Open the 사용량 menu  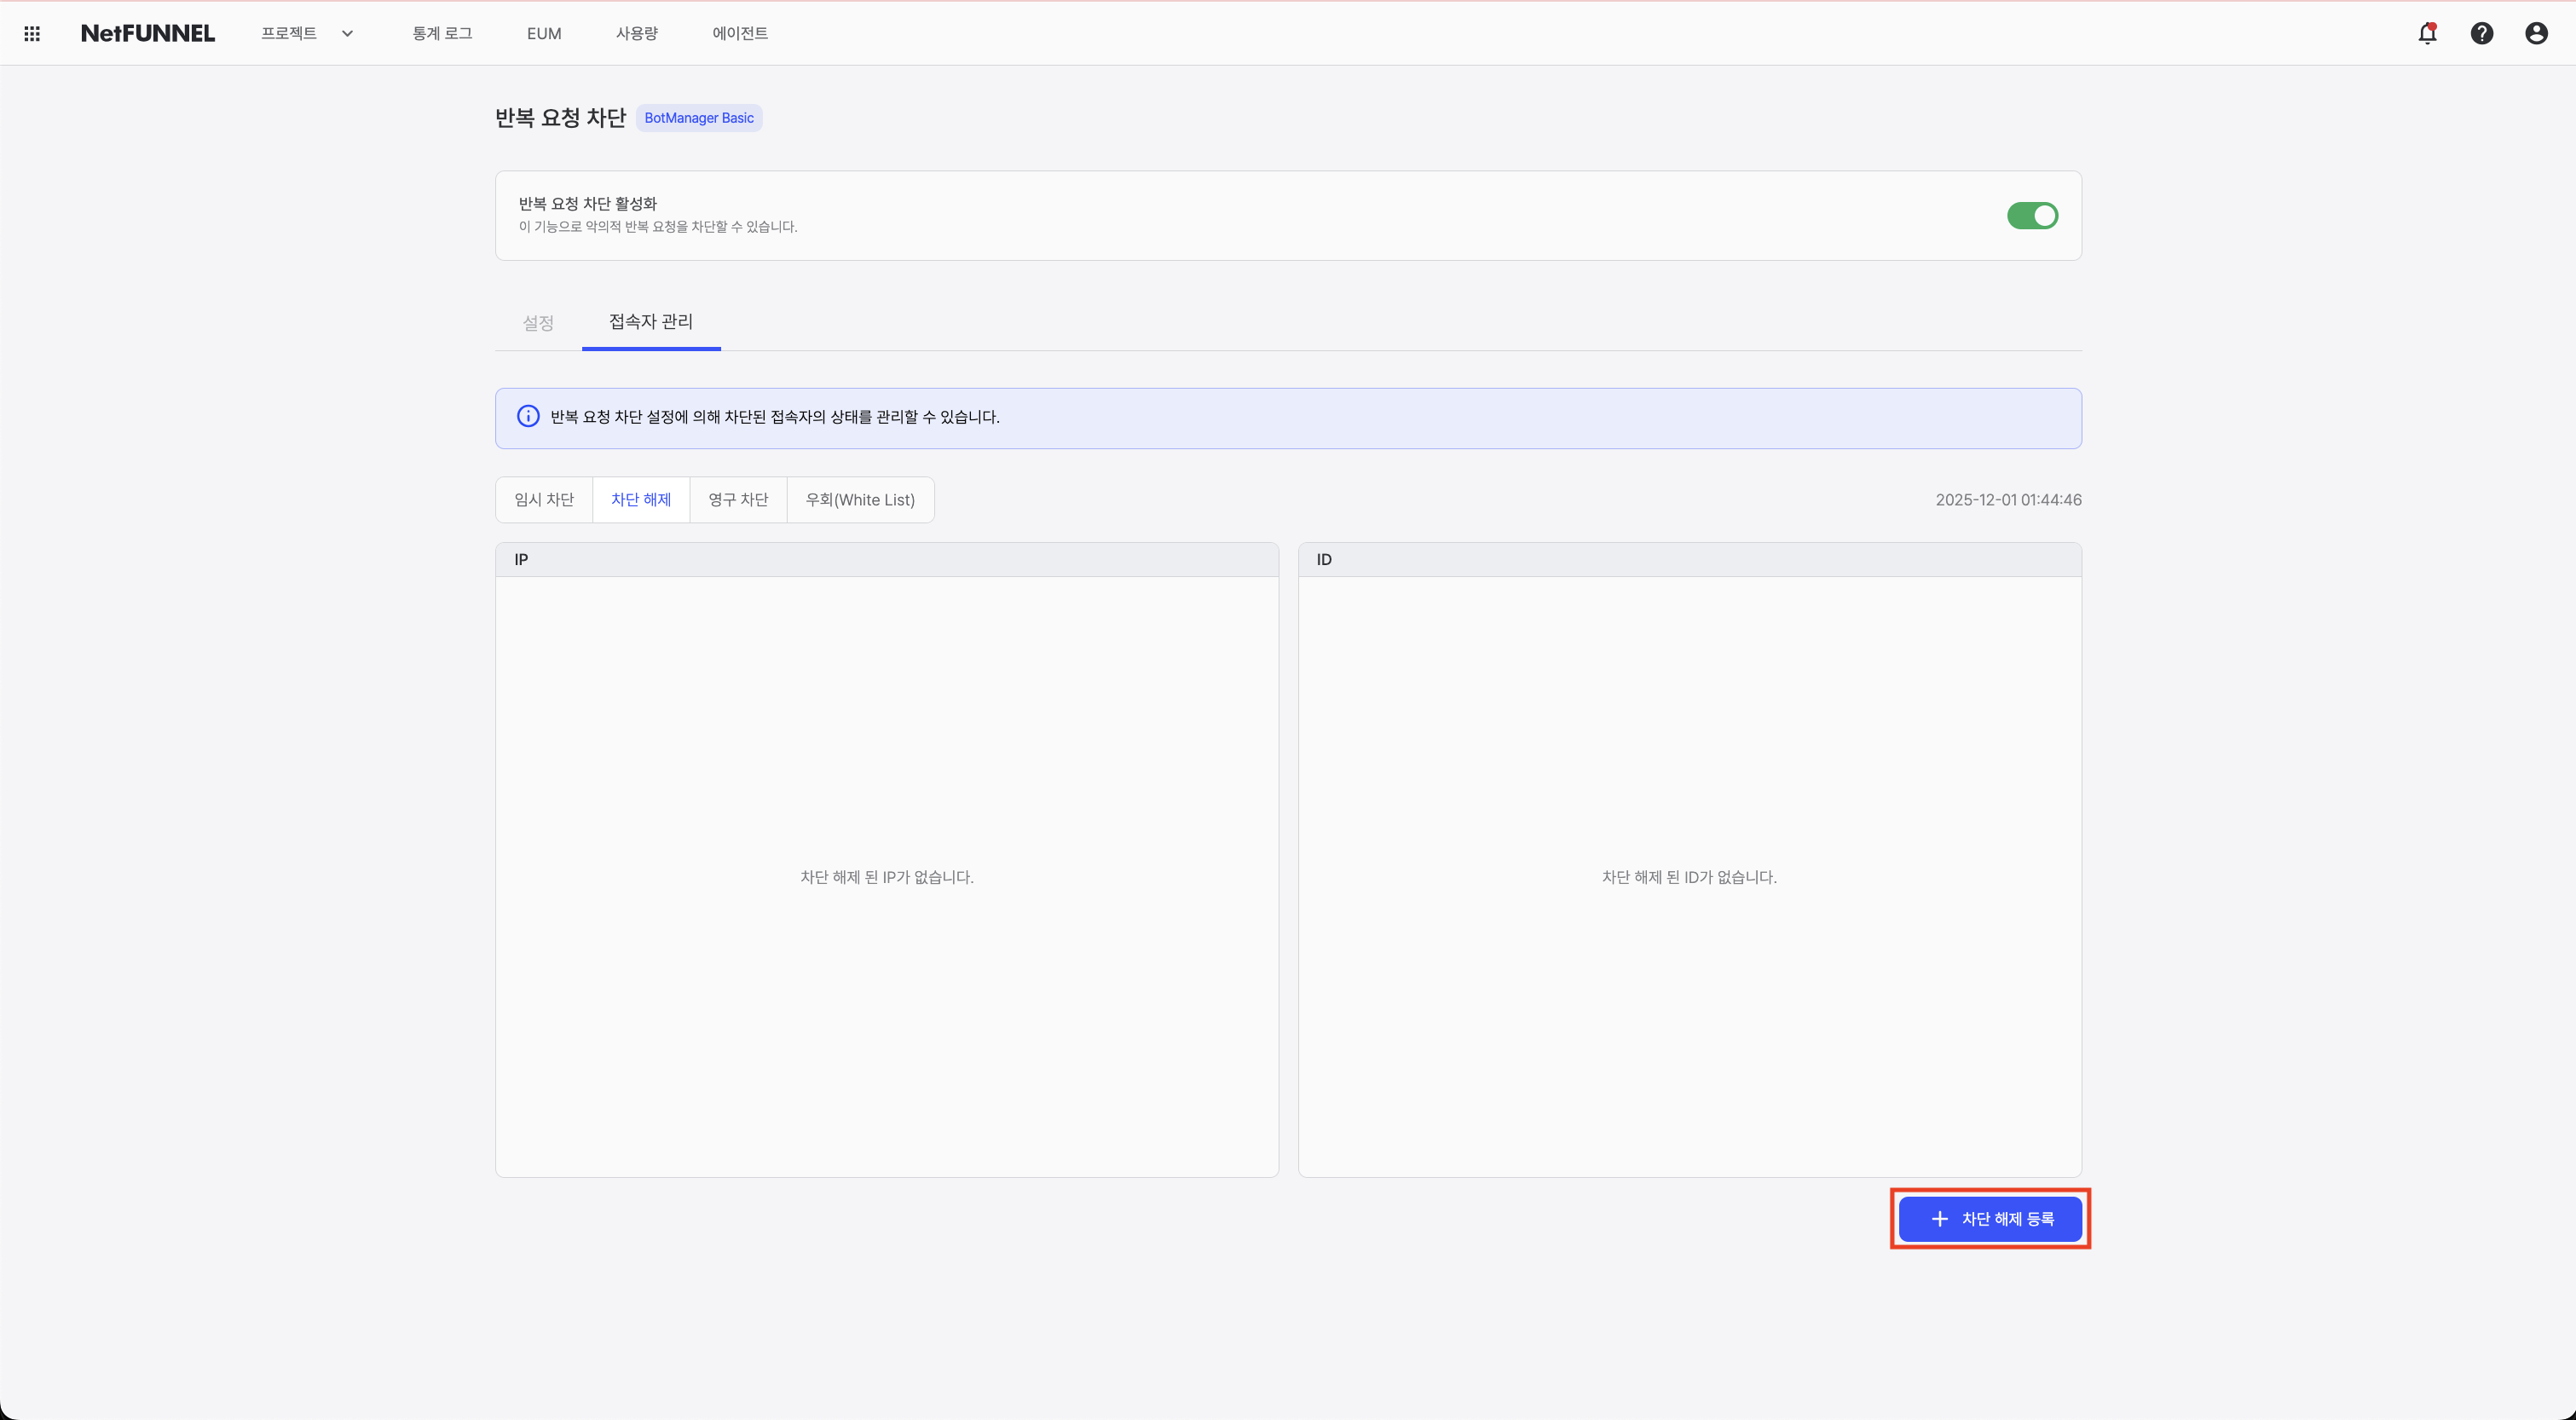tap(637, 33)
